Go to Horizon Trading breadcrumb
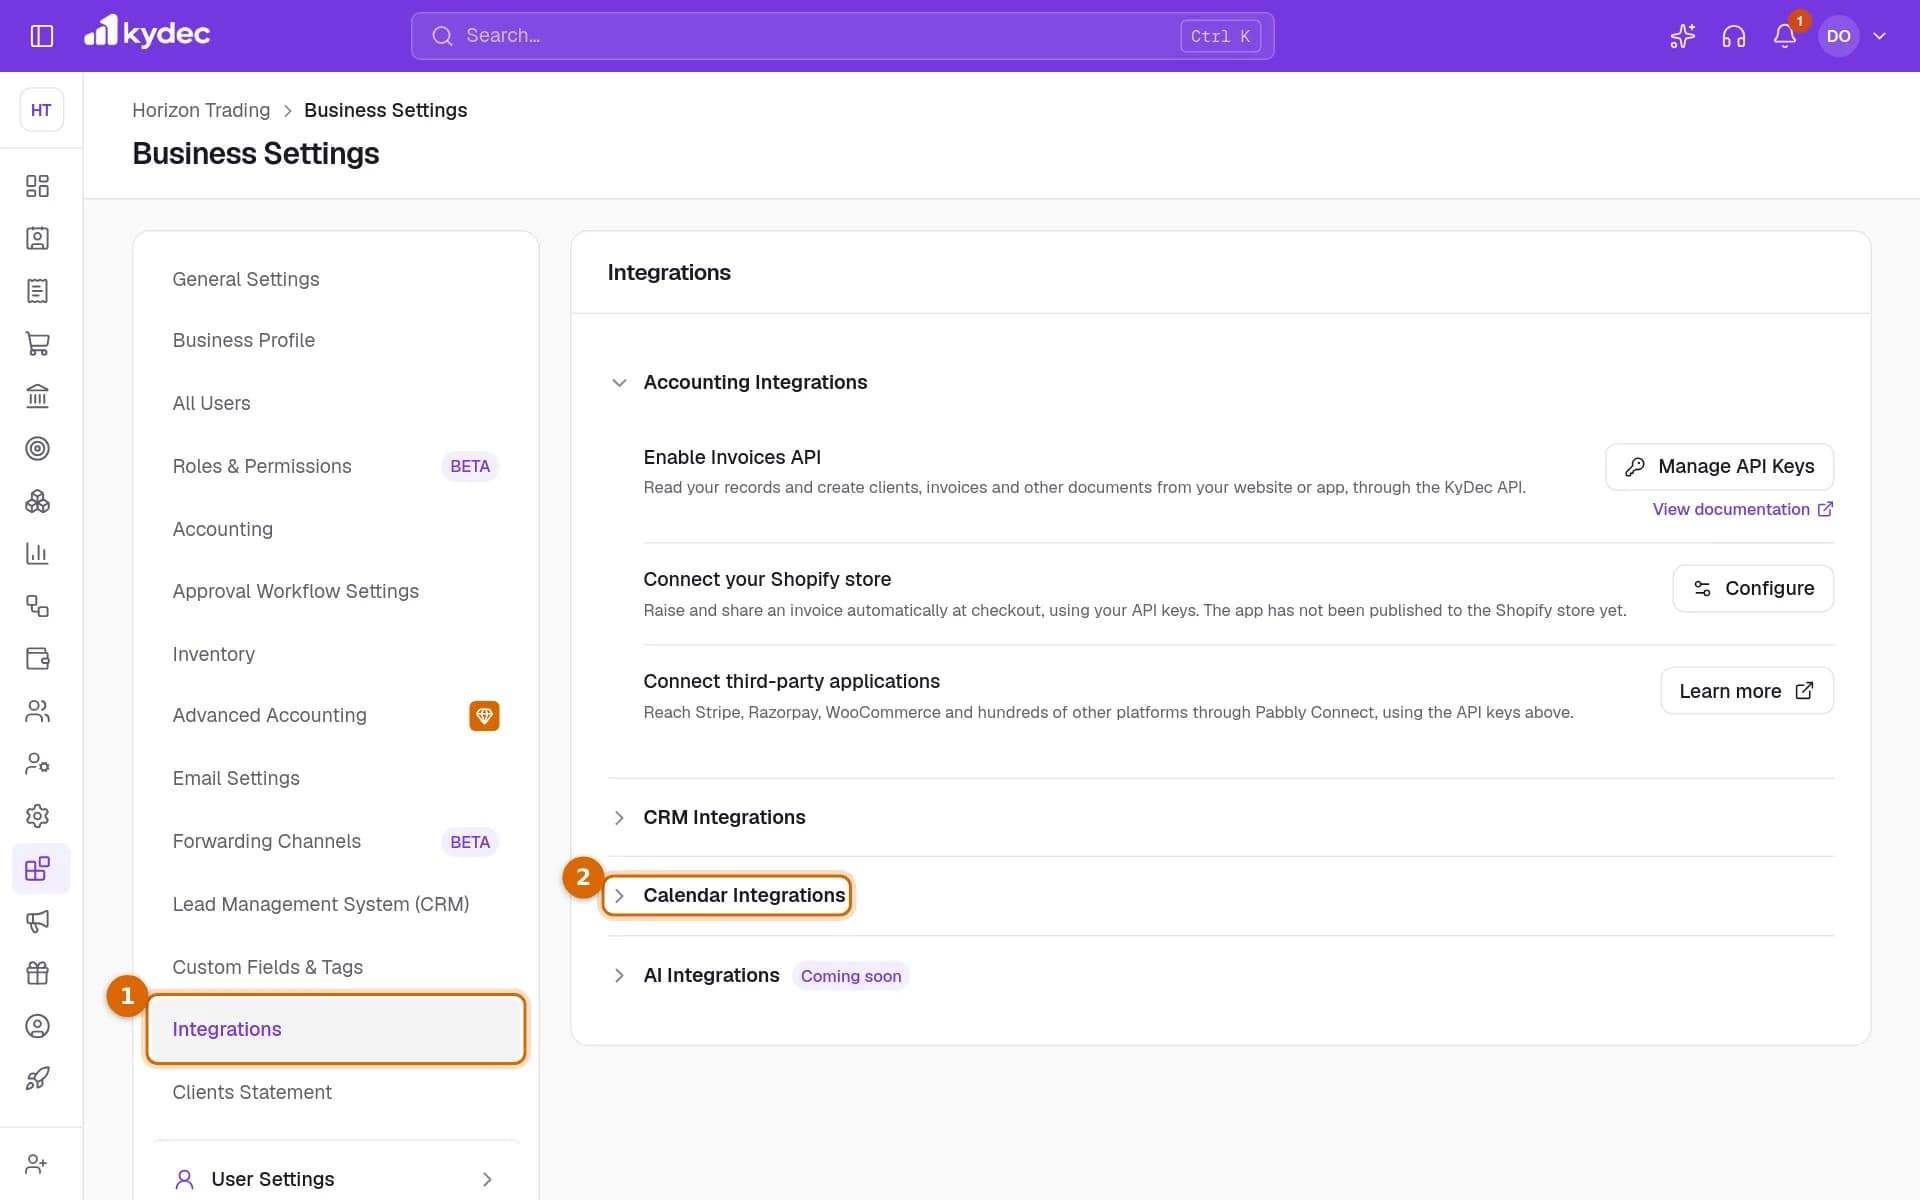 [x=201, y=110]
